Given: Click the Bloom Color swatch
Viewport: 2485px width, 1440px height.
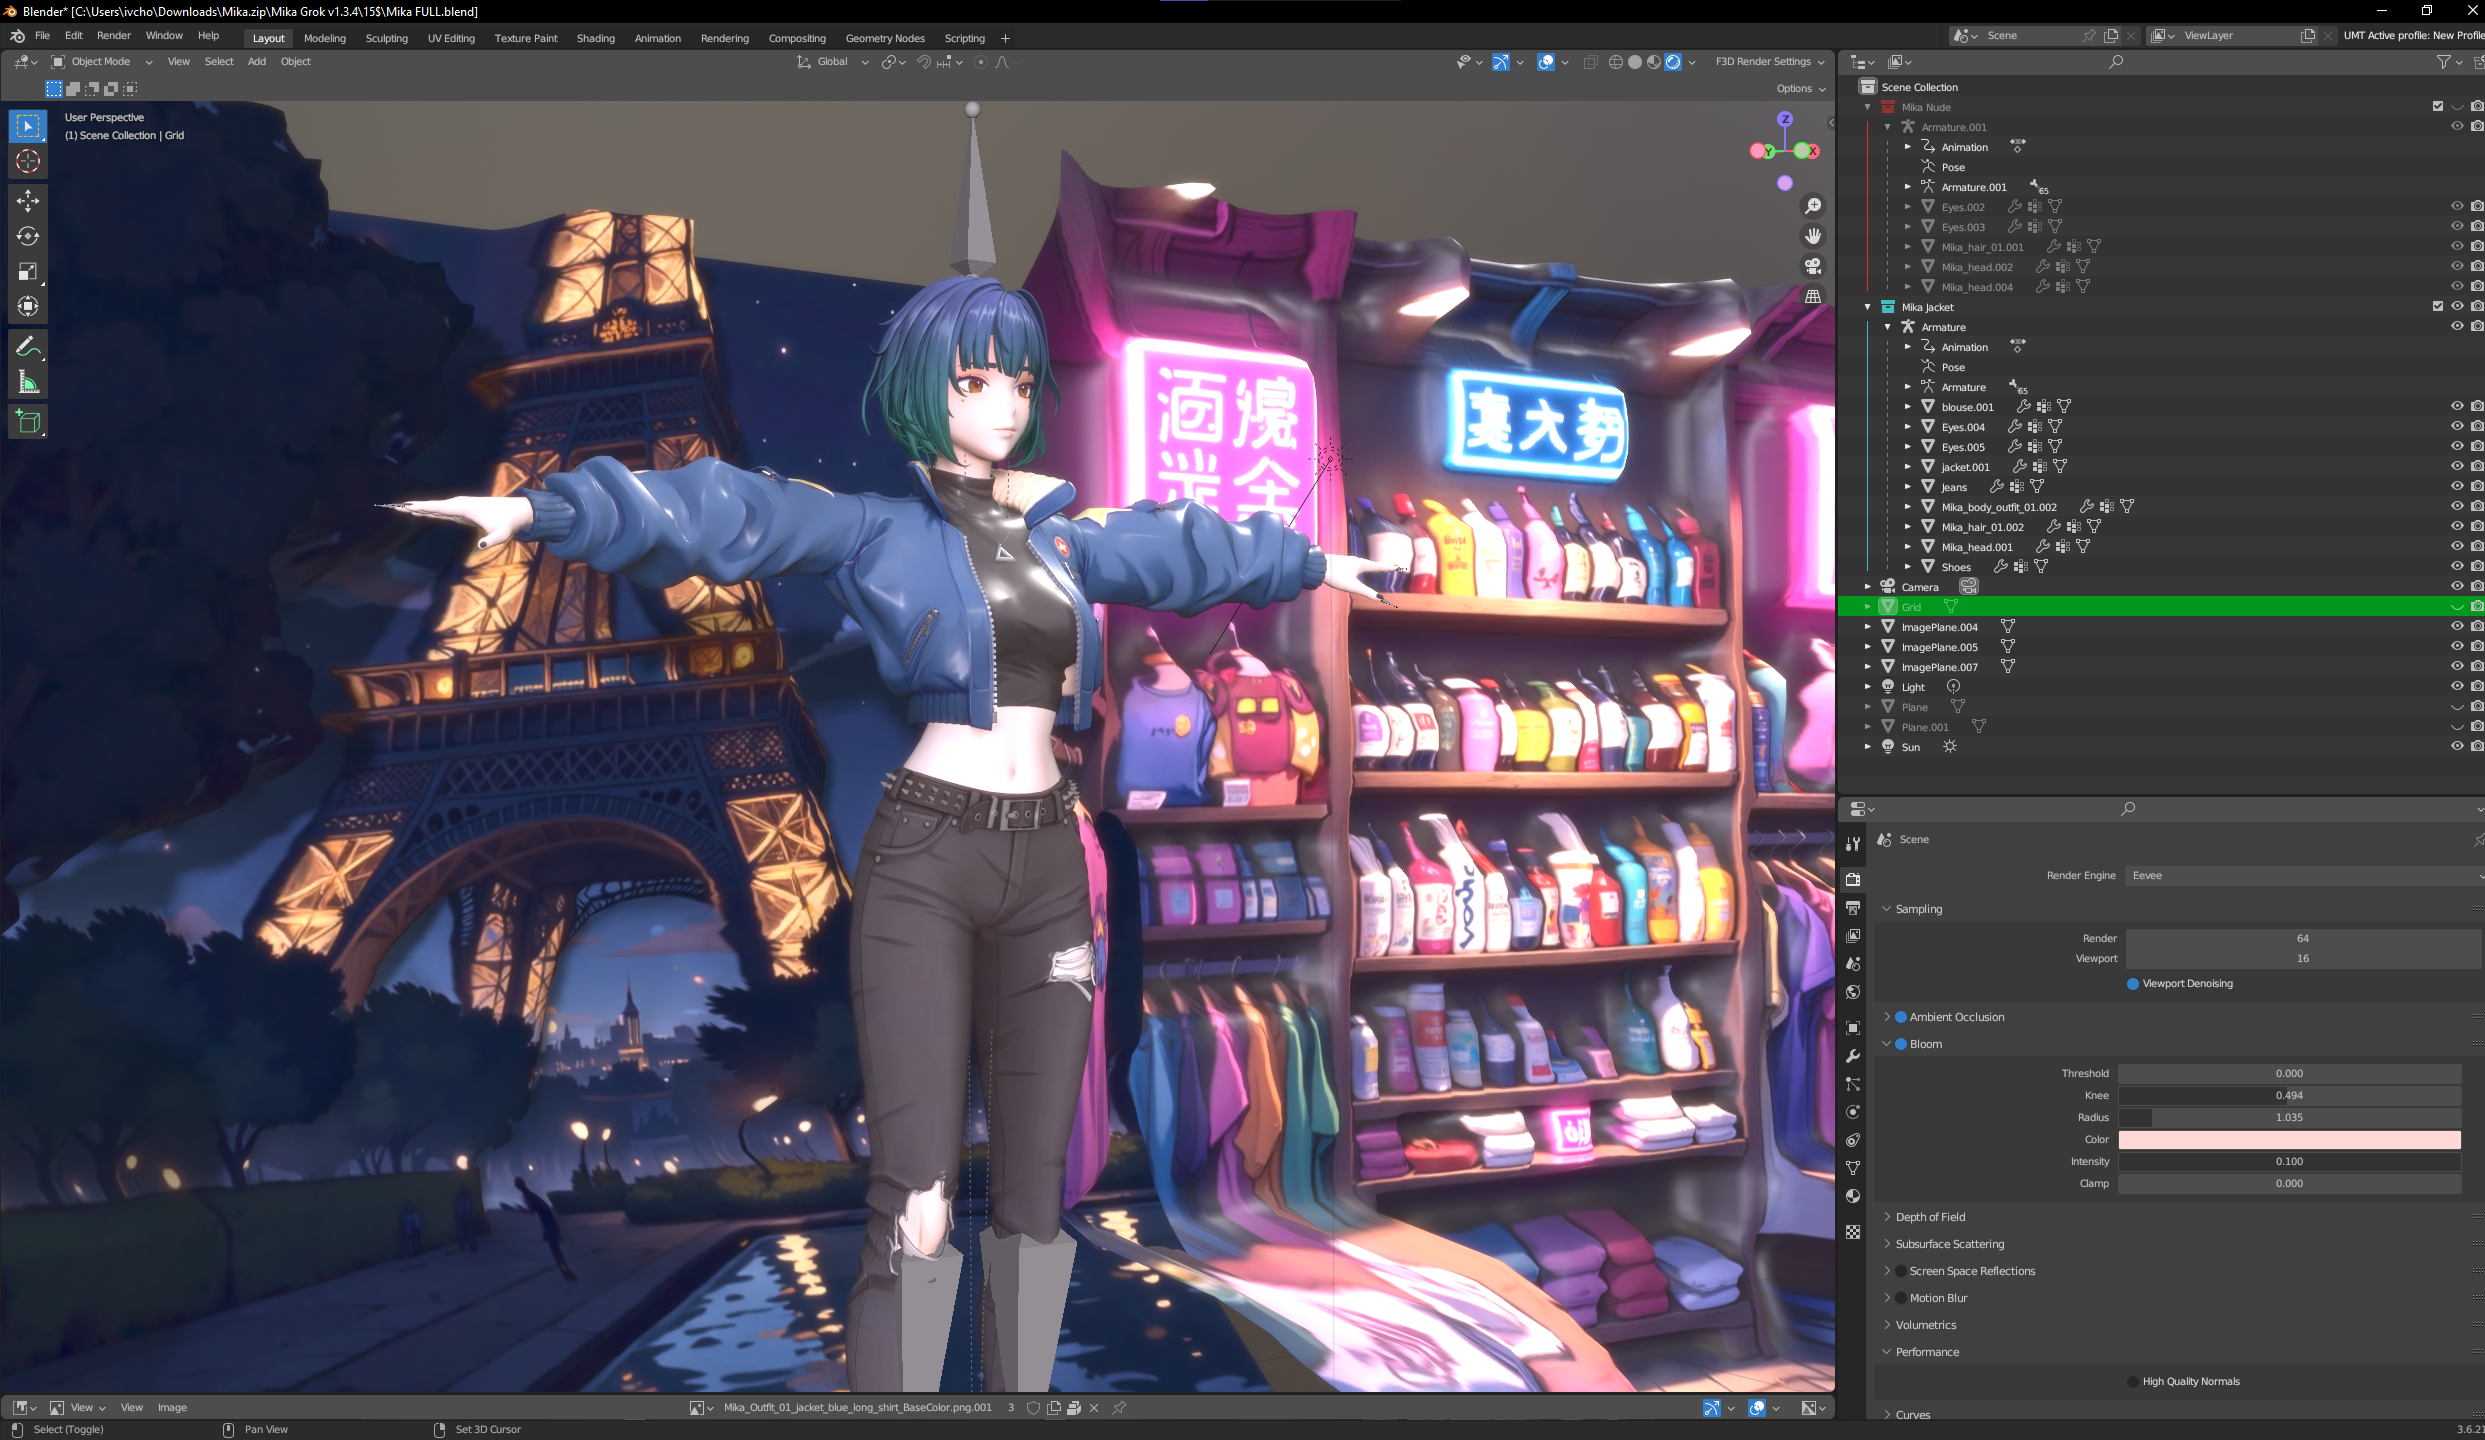Looking at the screenshot, I should [x=2288, y=1140].
